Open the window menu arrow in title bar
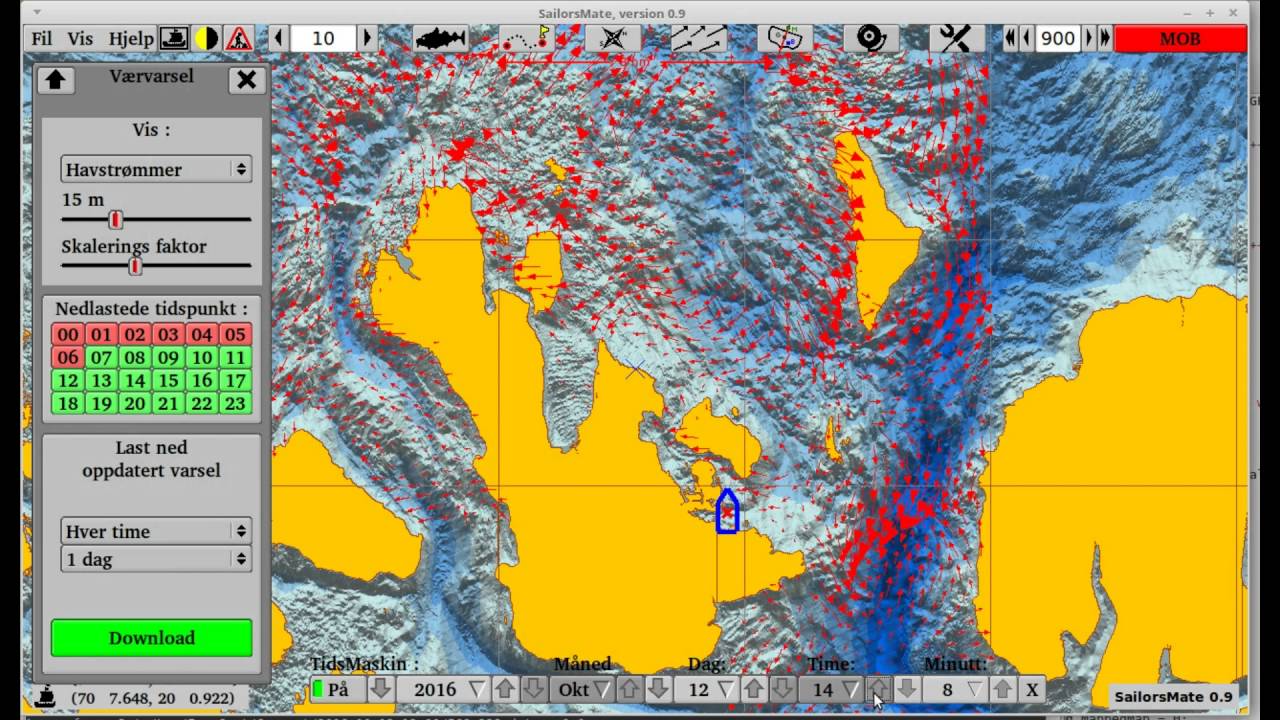Viewport: 1280px width, 720px height. [37, 13]
